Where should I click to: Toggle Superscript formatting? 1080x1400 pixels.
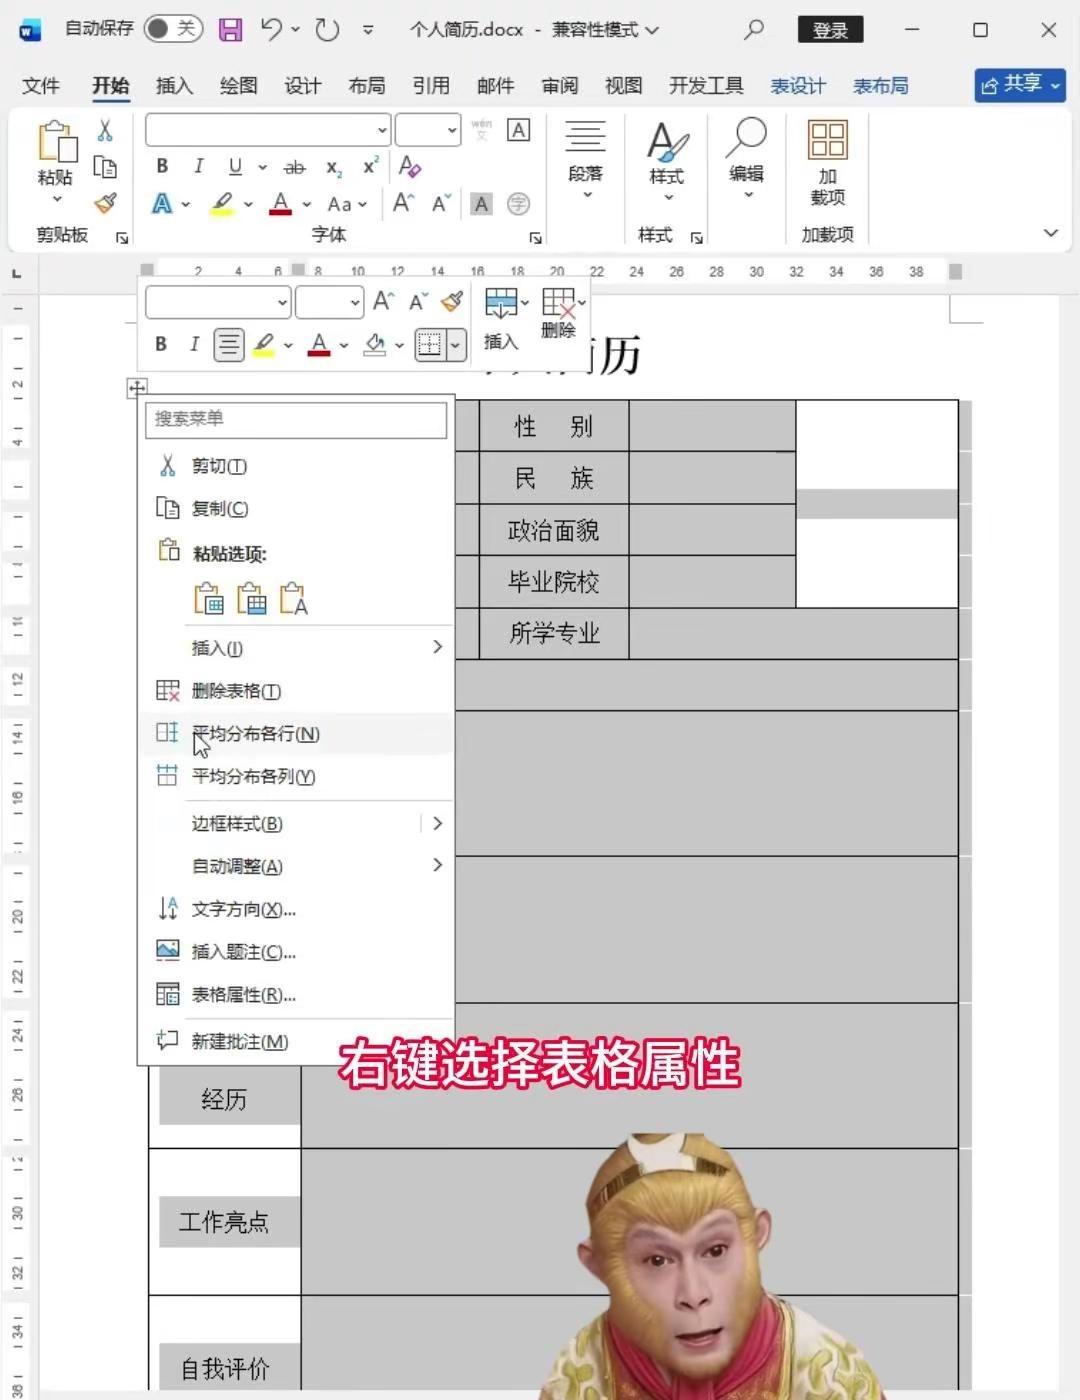point(370,166)
